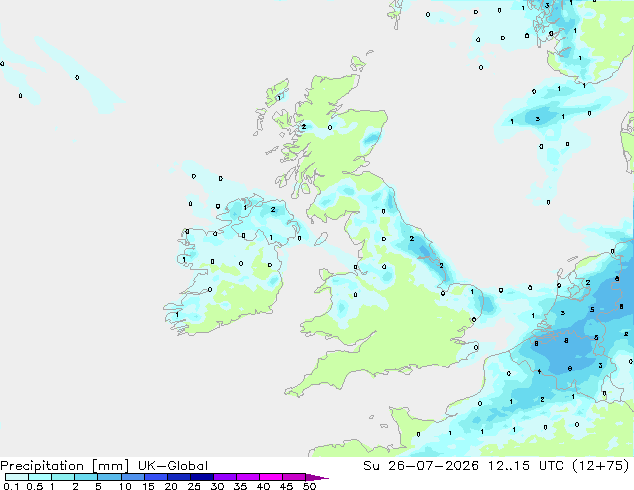Click the 'Su 26-07-2026' date text

coord(421,466)
